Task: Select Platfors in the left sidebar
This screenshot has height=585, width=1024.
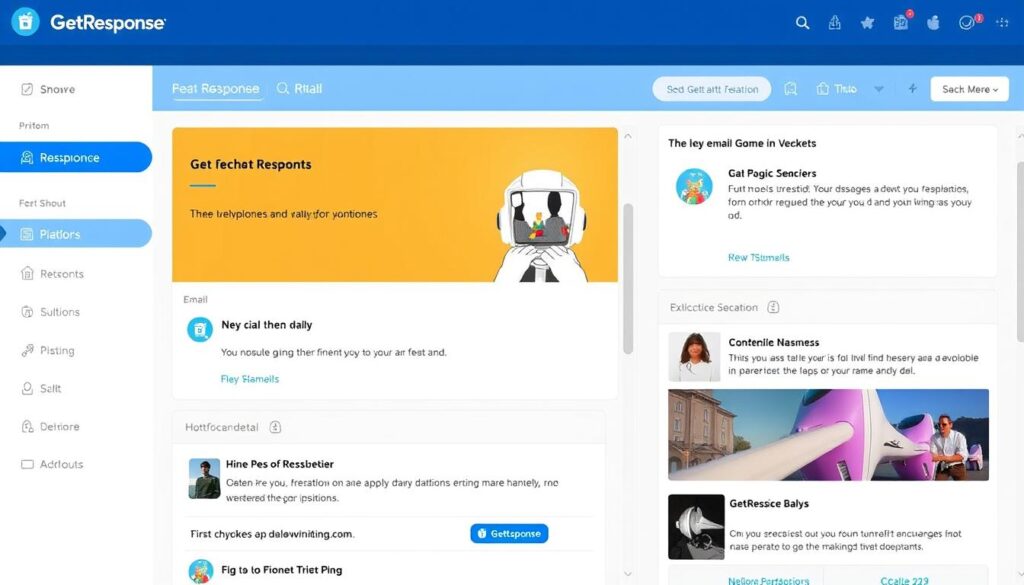Action: 76,234
